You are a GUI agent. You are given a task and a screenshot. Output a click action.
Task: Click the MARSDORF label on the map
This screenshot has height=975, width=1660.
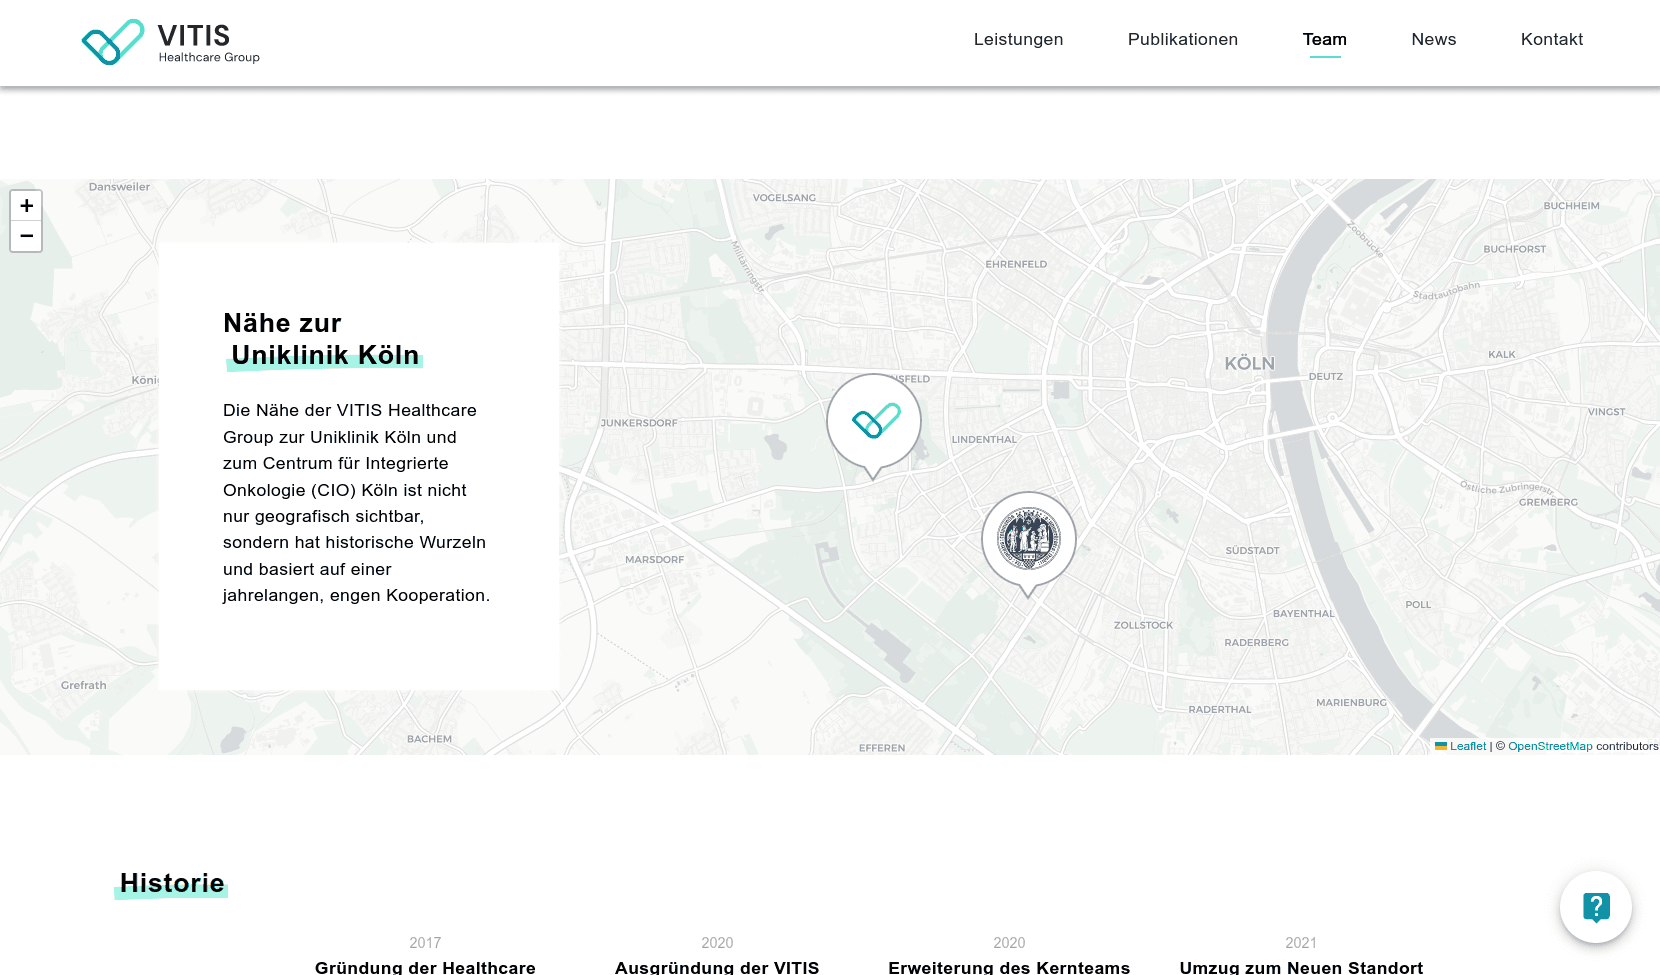[x=655, y=560]
